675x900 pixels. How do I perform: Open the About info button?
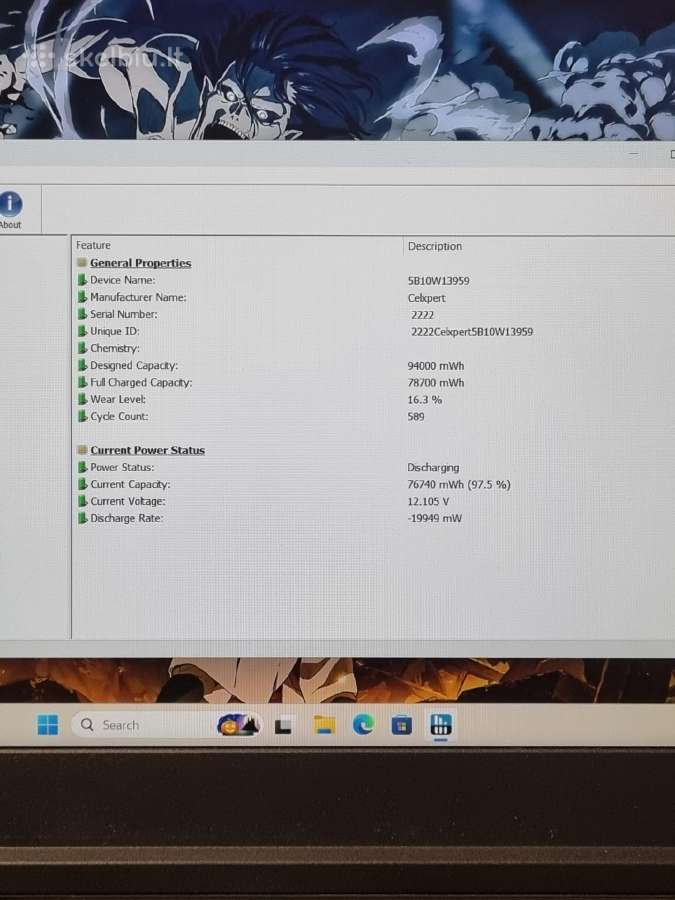tap(10, 210)
